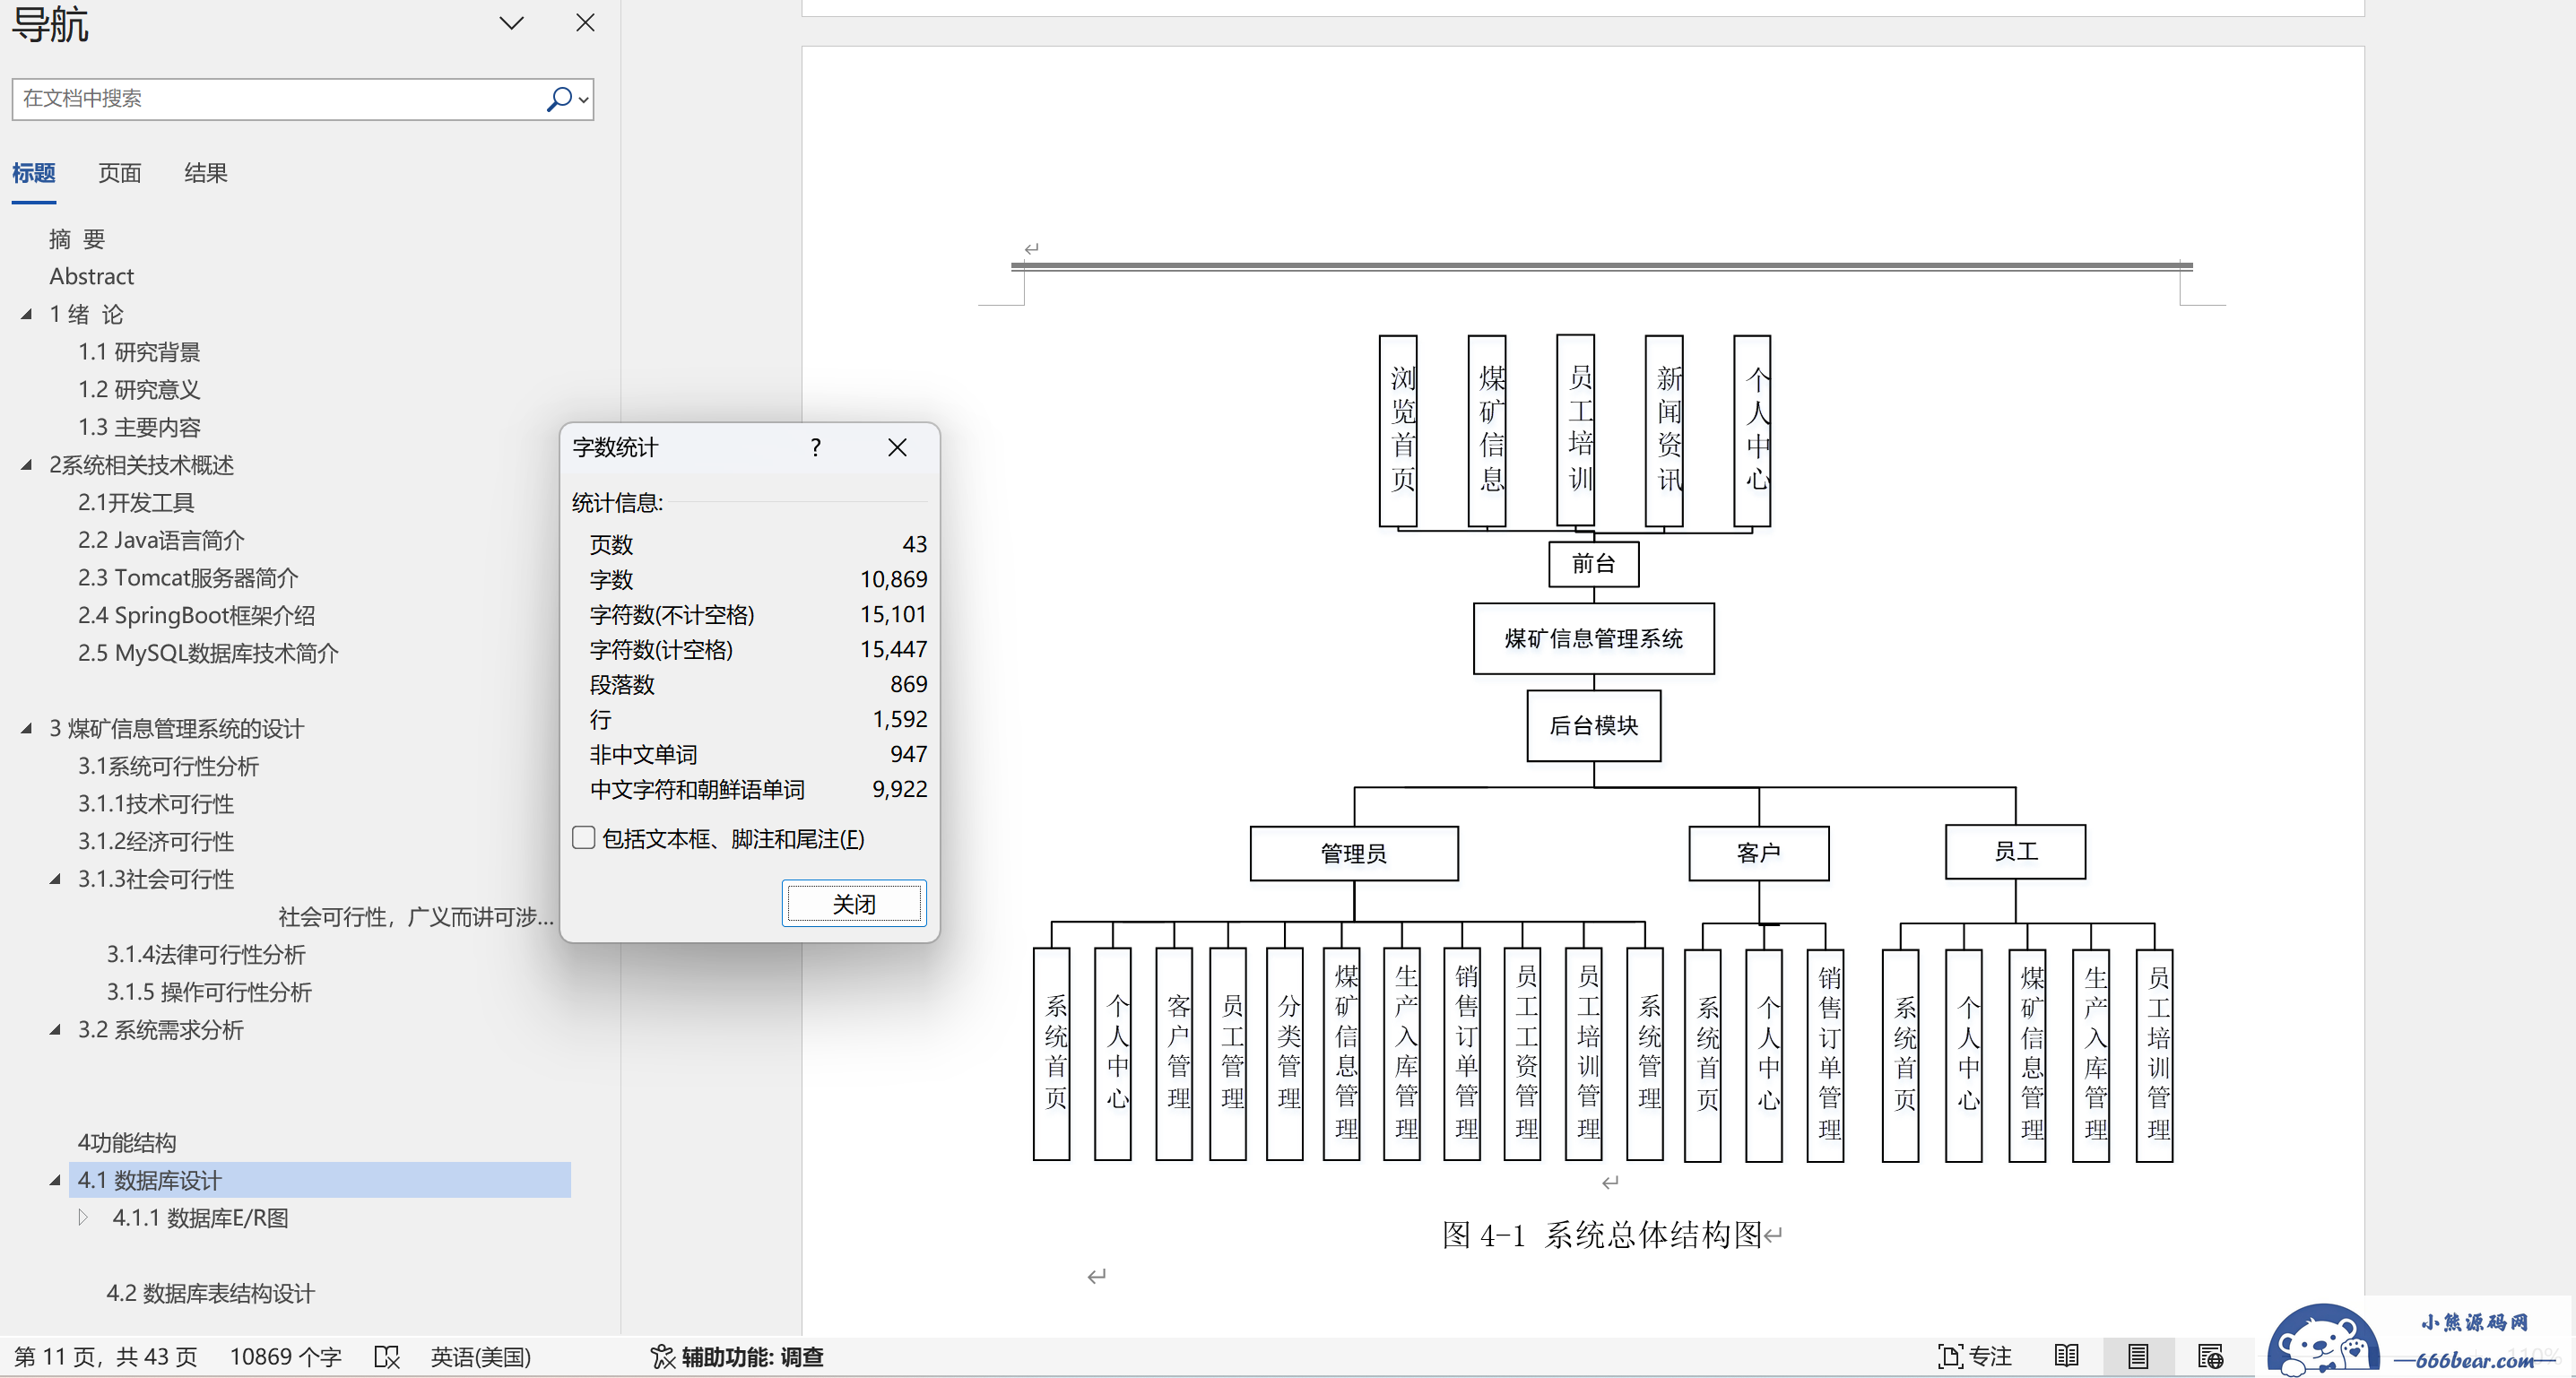Select the 前台 box in diagram
Viewport: 2576px width, 1378px height.
[x=1594, y=564]
